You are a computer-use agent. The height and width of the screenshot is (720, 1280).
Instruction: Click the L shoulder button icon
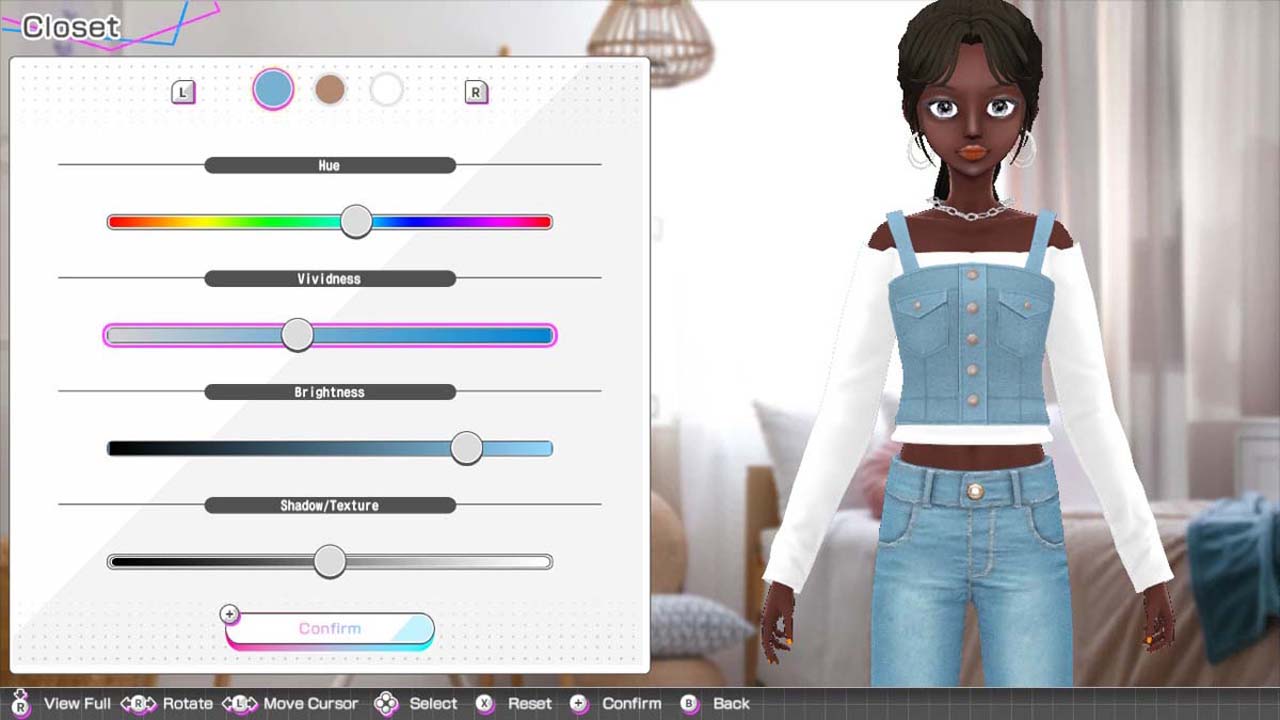[x=182, y=90]
